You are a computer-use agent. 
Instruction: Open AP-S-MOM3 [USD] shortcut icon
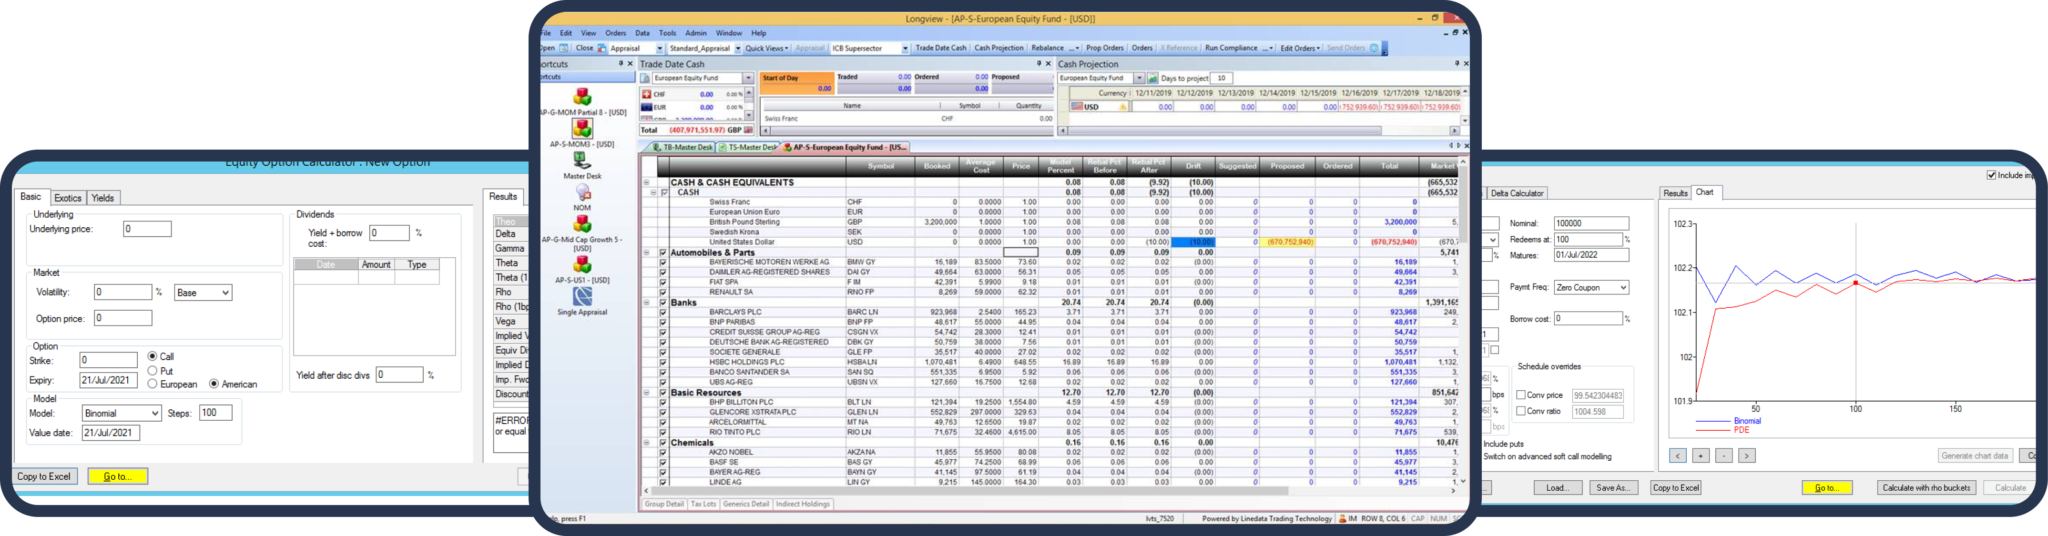pos(582,129)
